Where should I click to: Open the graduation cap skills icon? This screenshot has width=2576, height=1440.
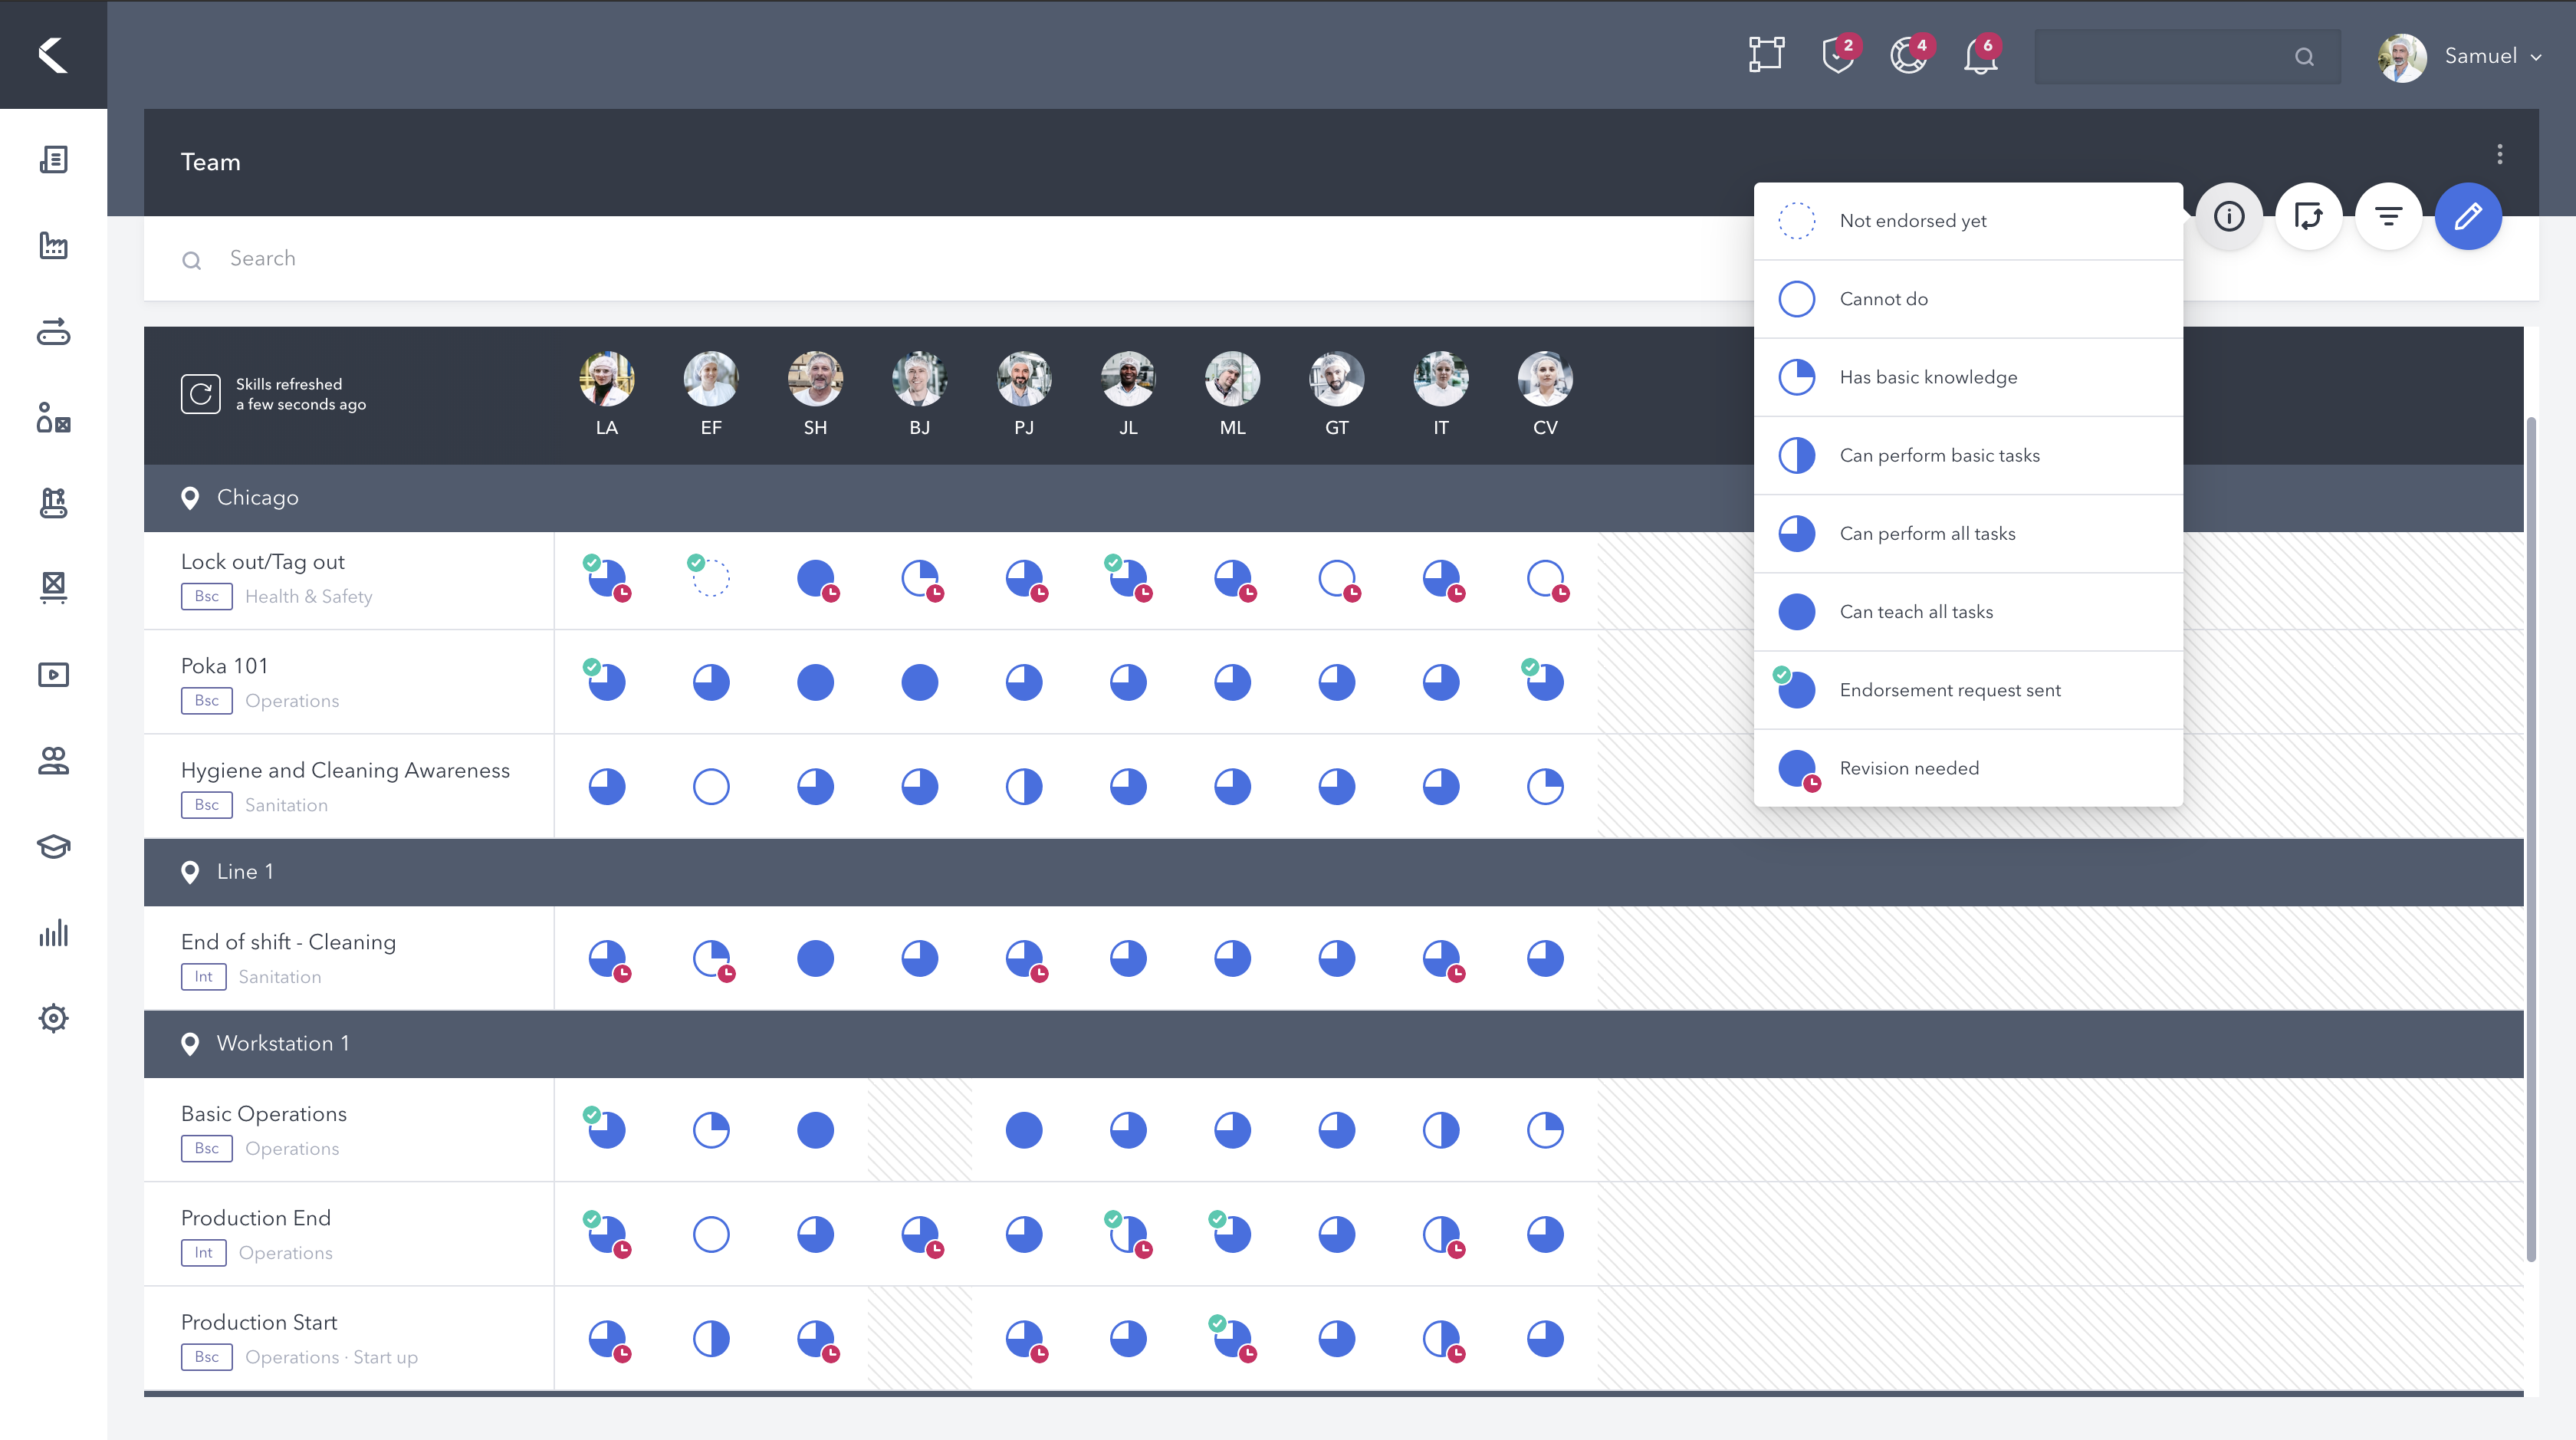point(53,847)
